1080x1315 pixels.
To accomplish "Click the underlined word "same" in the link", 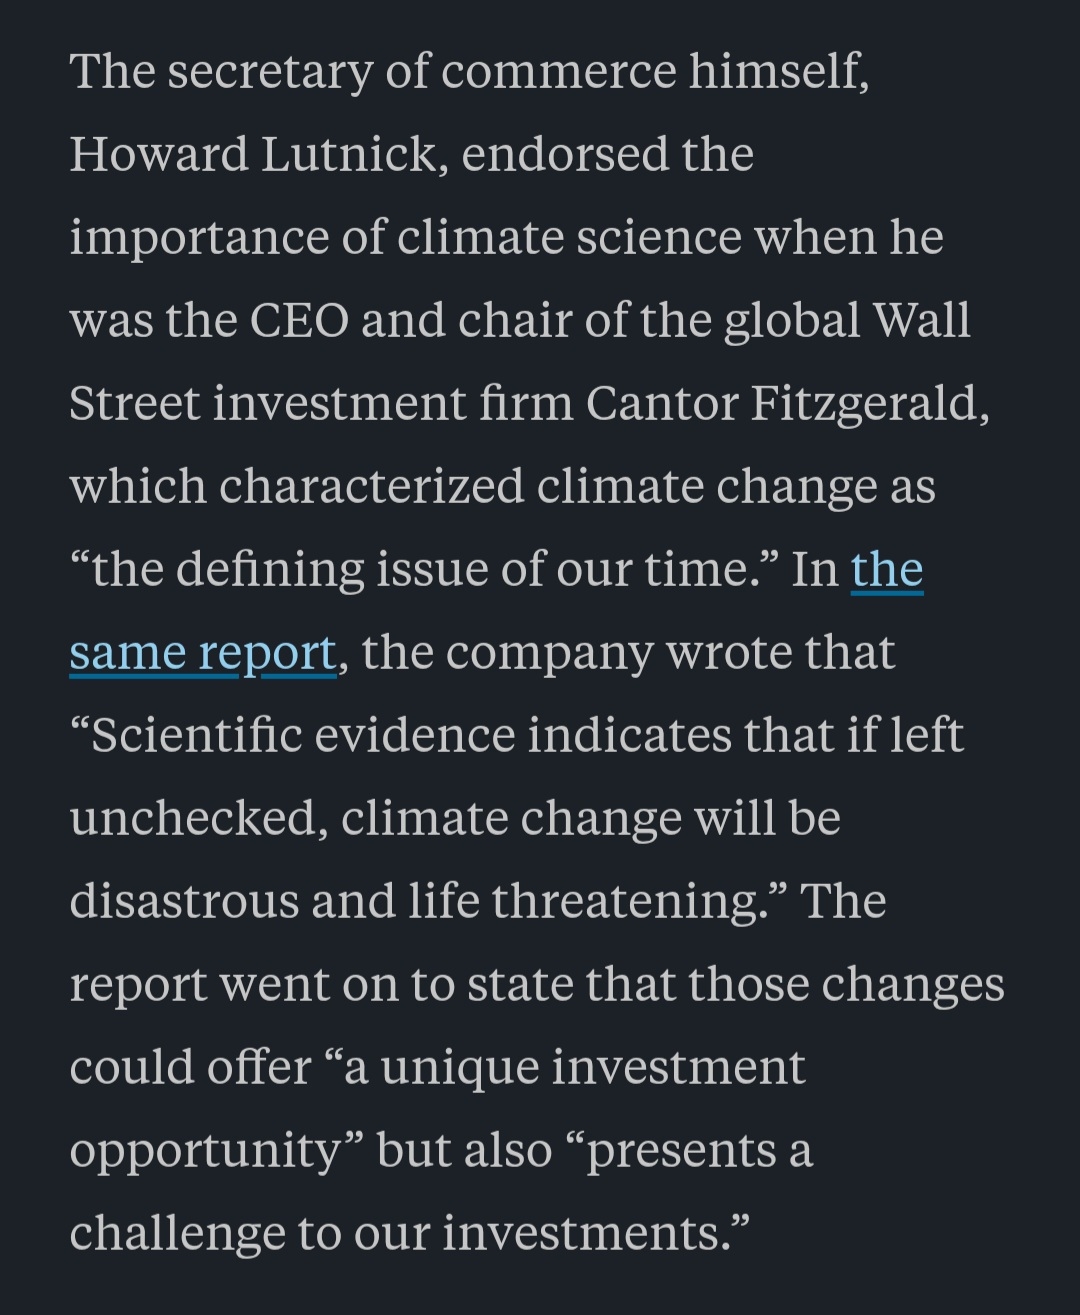I will click(x=128, y=653).
